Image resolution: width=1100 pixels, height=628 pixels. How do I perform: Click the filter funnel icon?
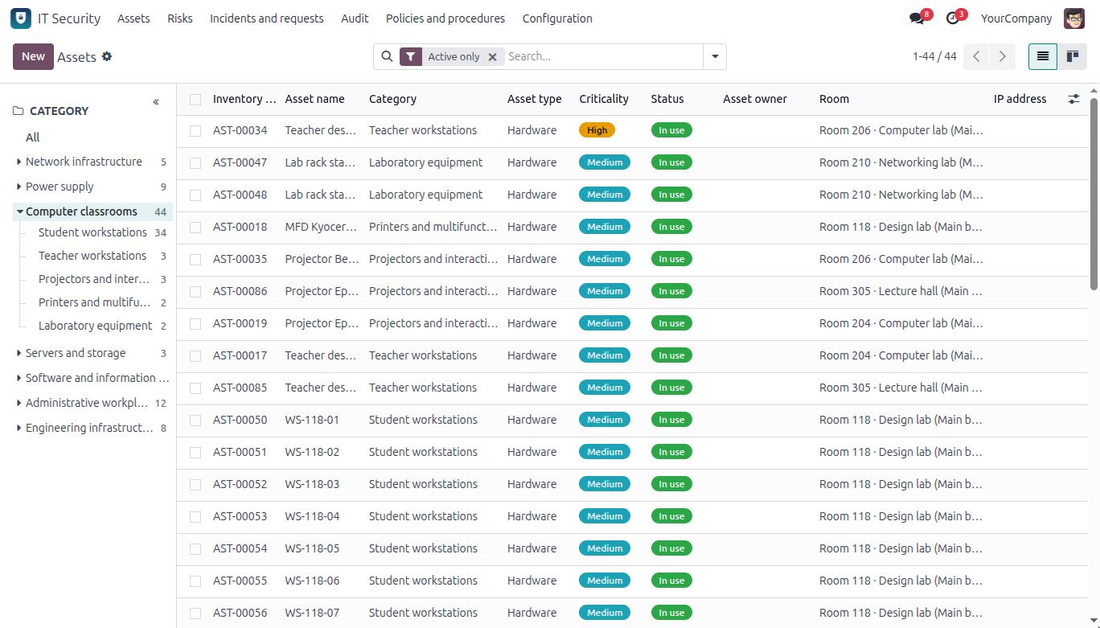click(410, 57)
